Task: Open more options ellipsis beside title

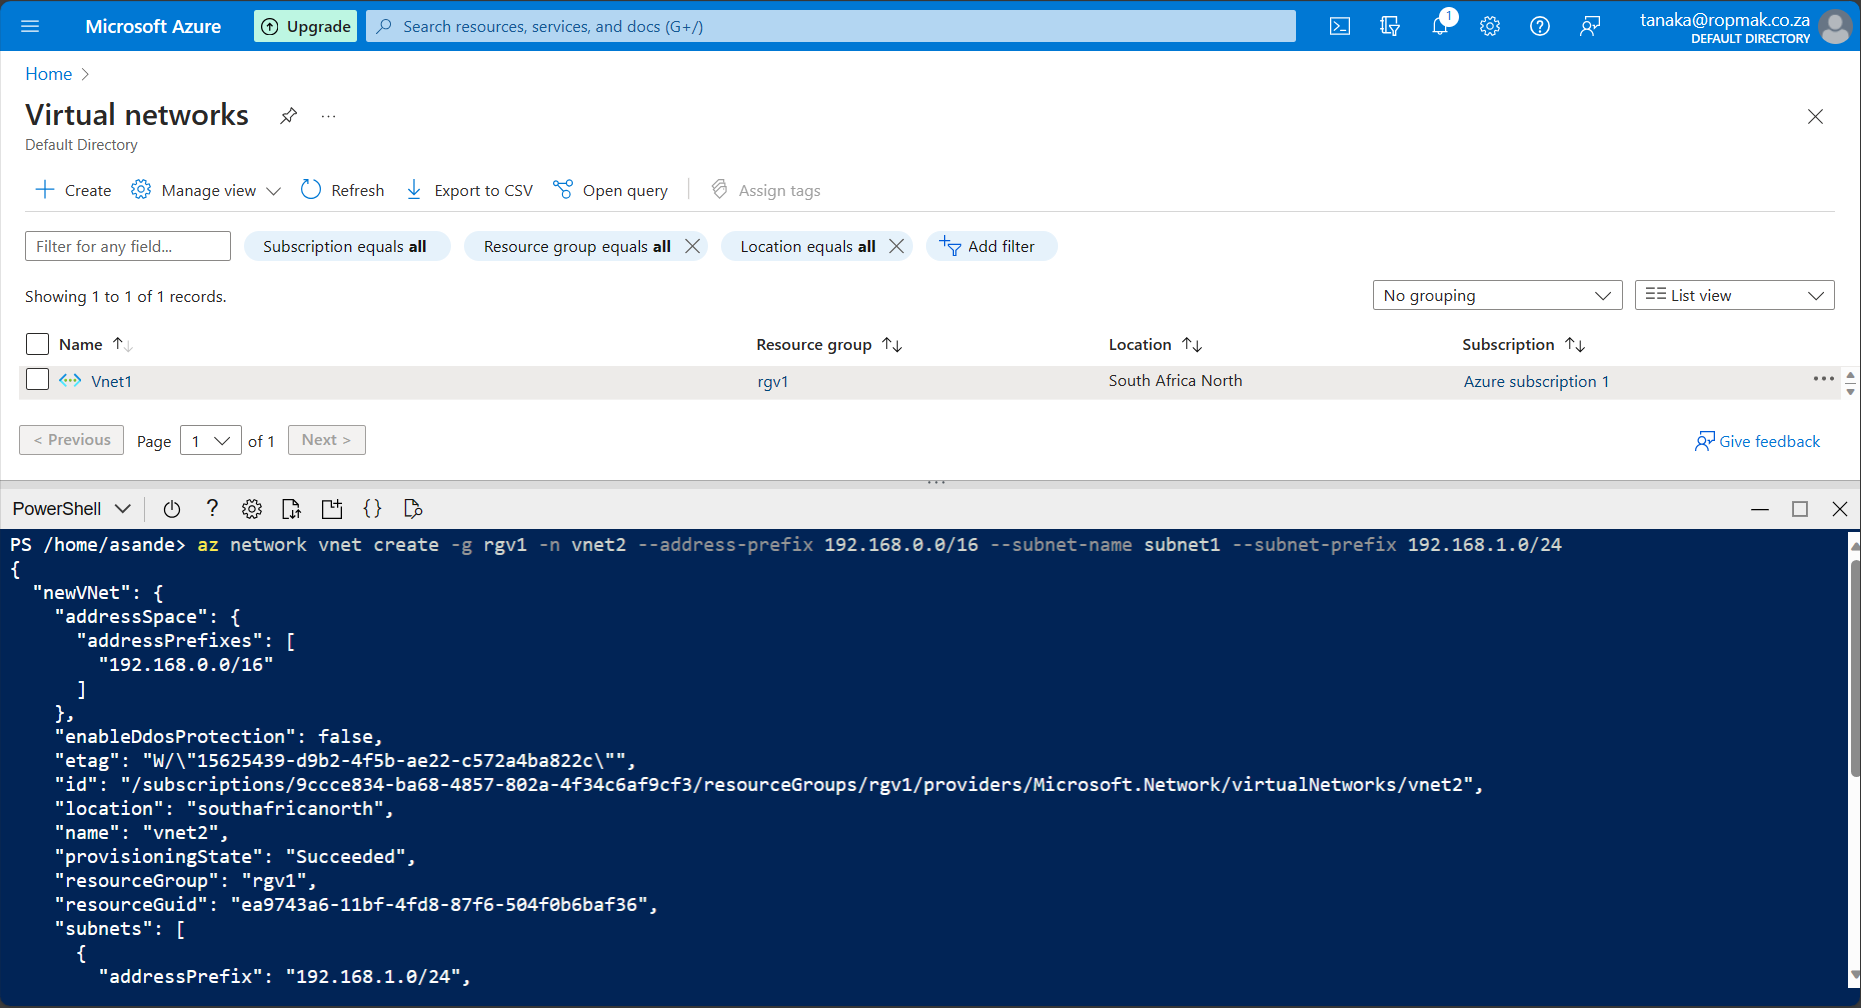Action: (x=328, y=116)
